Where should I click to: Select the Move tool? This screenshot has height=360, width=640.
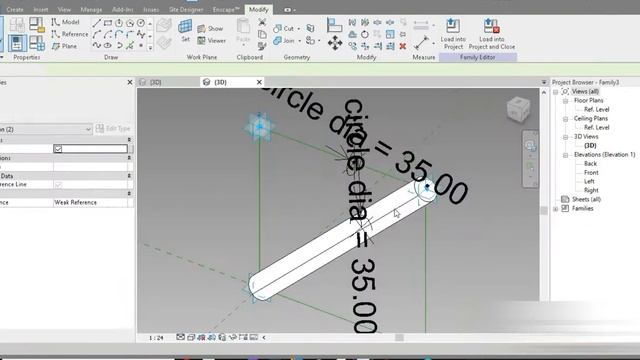tap(335, 43)
